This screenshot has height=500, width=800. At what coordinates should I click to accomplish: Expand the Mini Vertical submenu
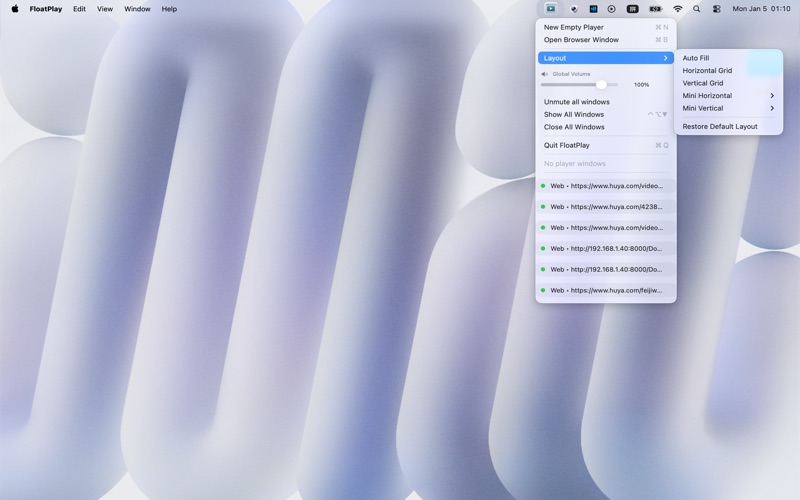coord(728,108)
